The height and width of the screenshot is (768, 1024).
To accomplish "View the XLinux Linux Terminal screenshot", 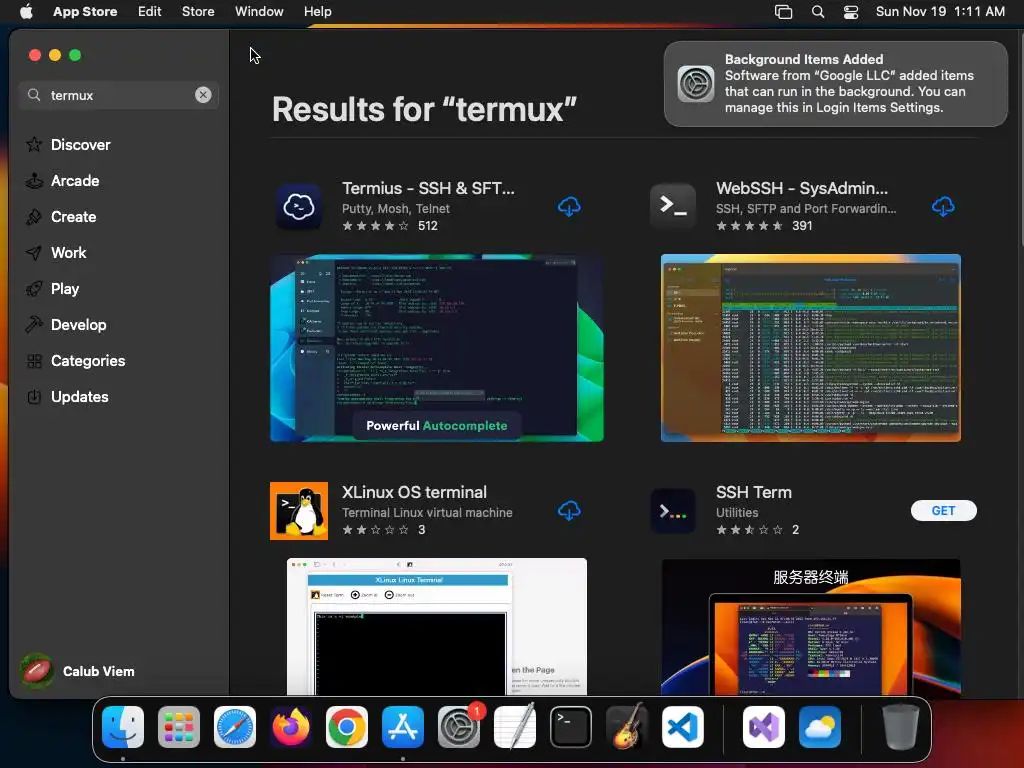I will point(437,626).
